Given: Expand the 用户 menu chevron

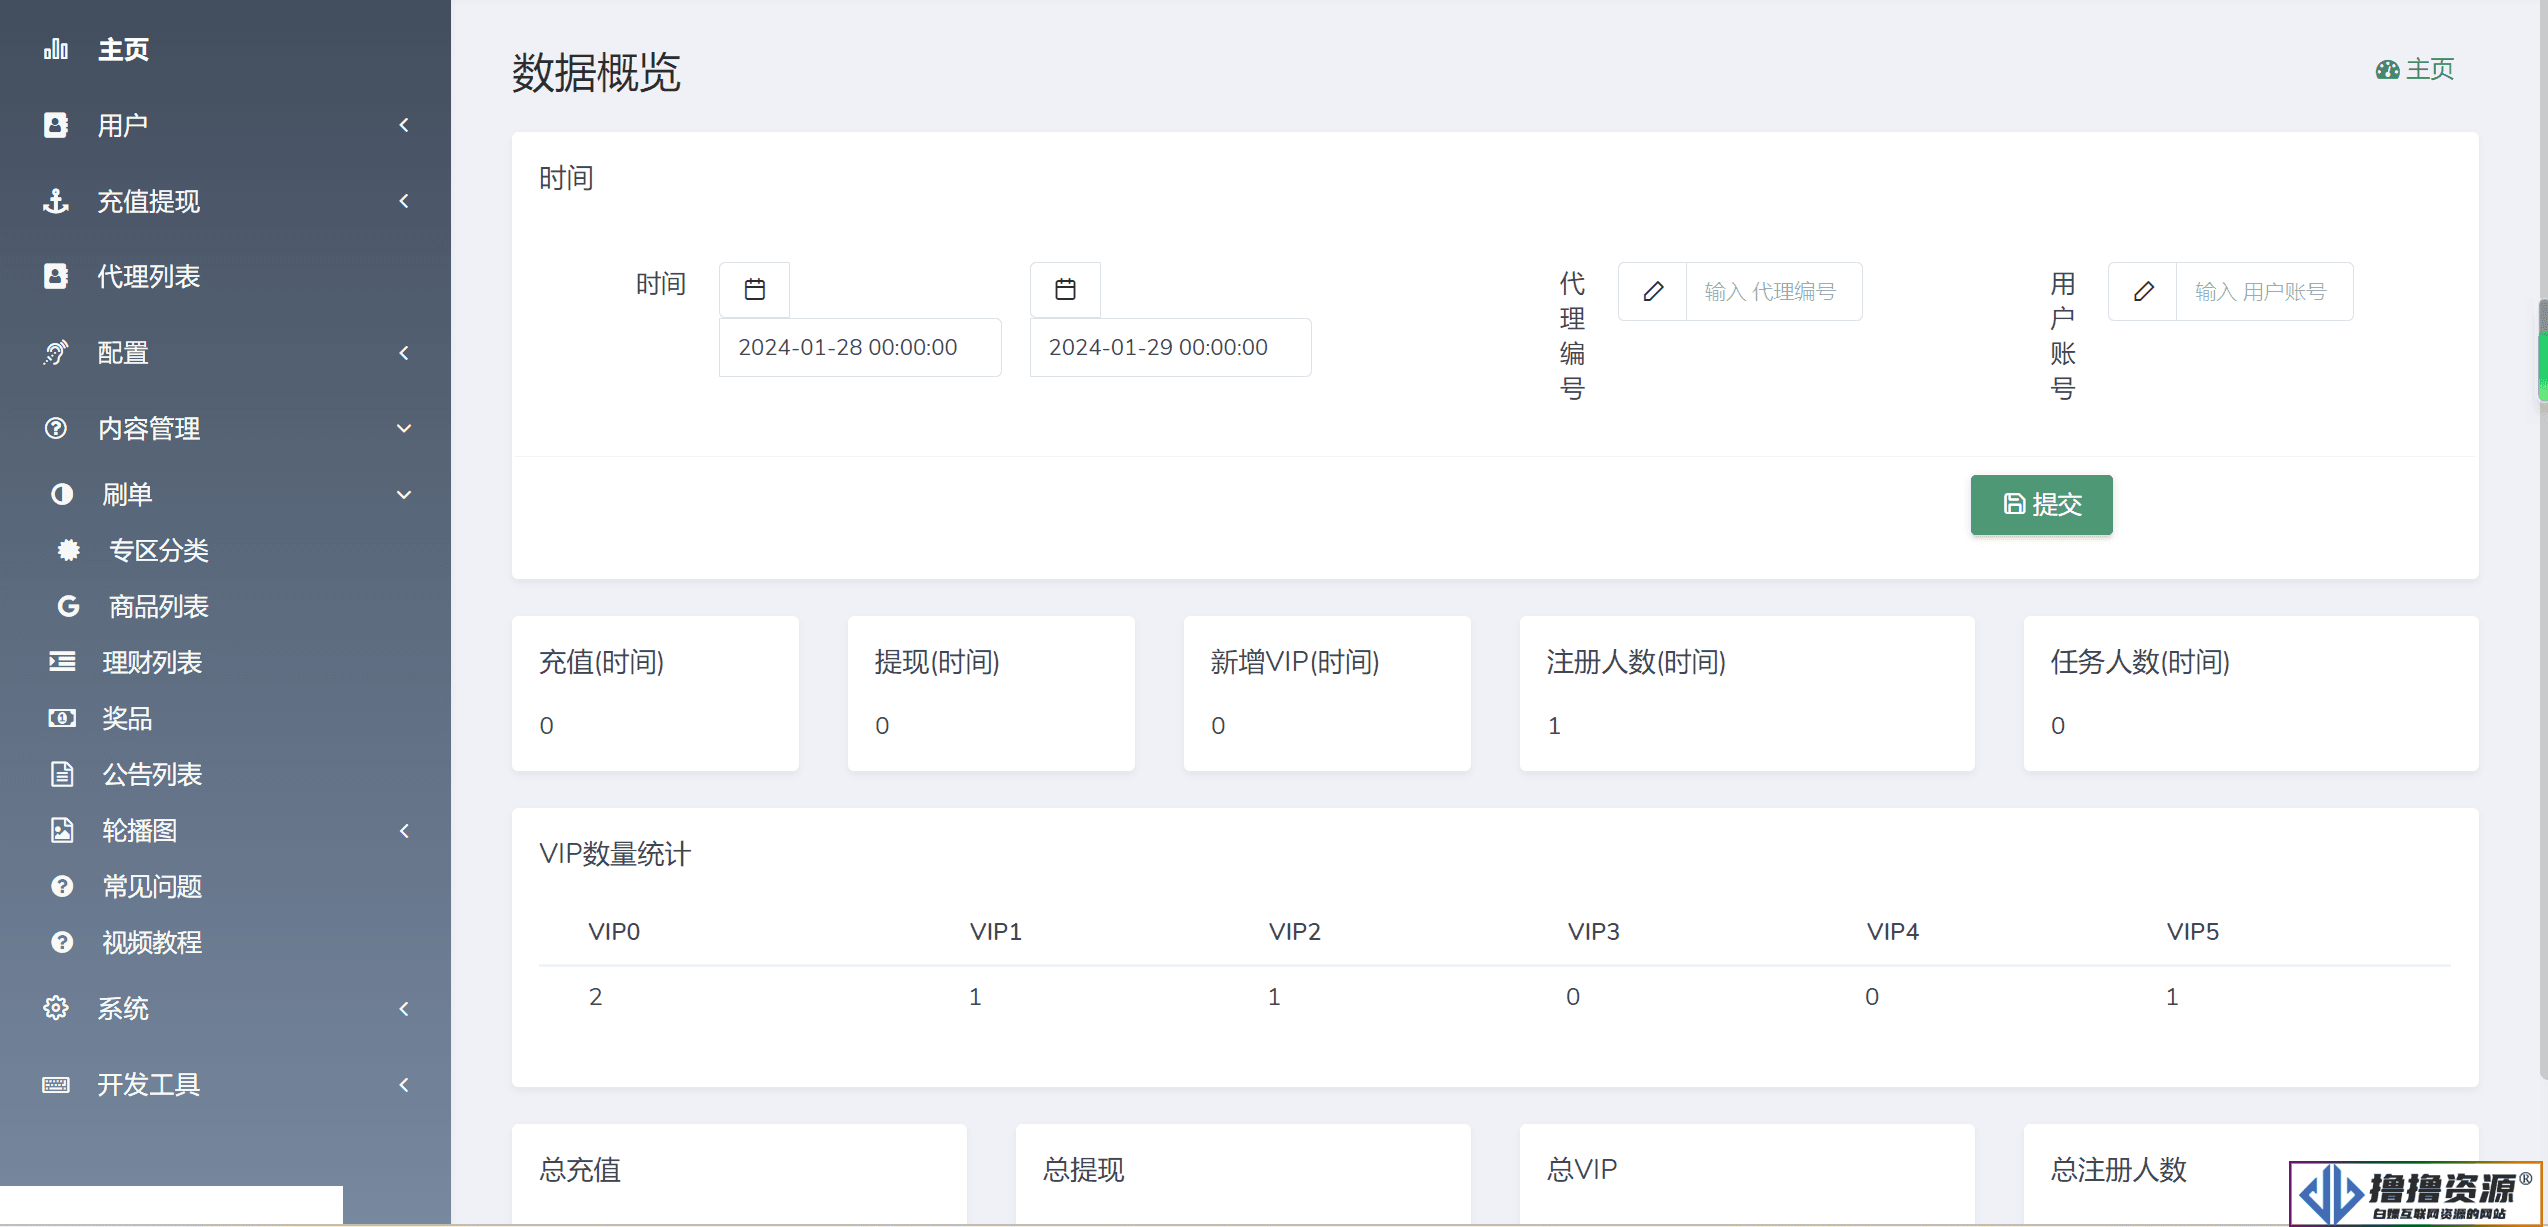Looking at the screenshot, I should pyautogui.click(x=404, y=125).
